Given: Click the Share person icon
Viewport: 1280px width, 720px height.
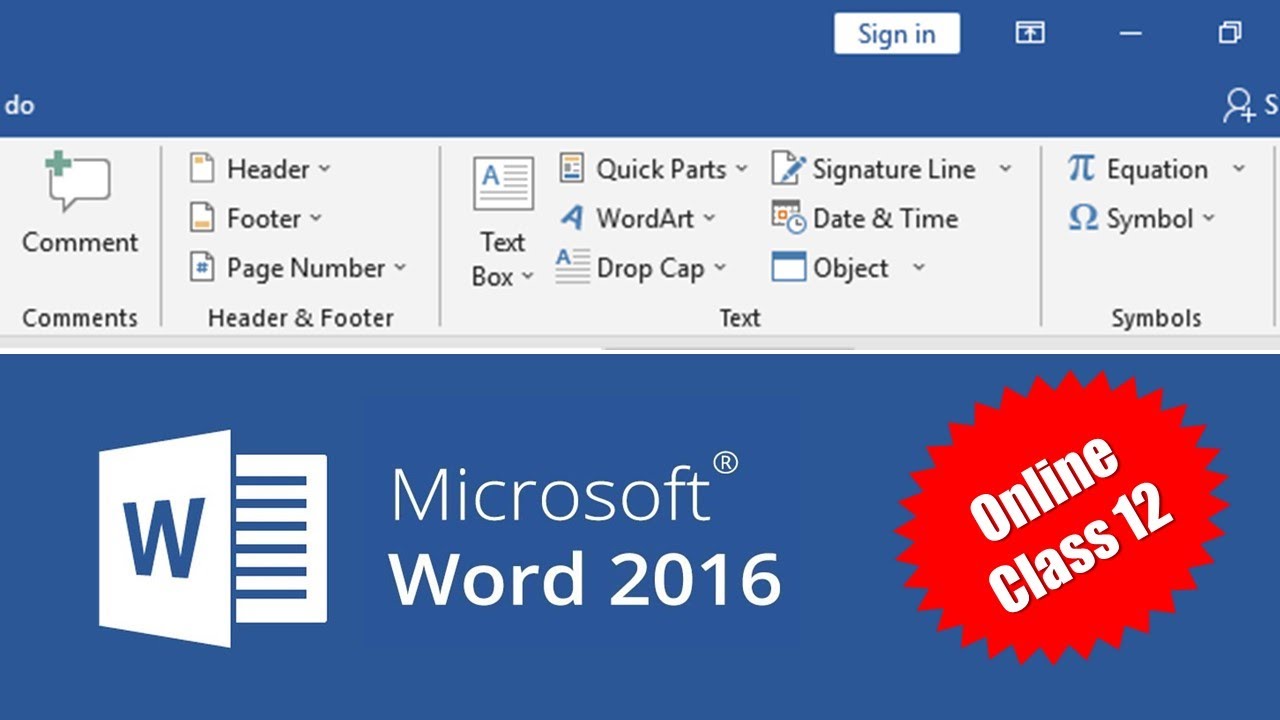Looking at the screenshot, I should (1240, 105).
